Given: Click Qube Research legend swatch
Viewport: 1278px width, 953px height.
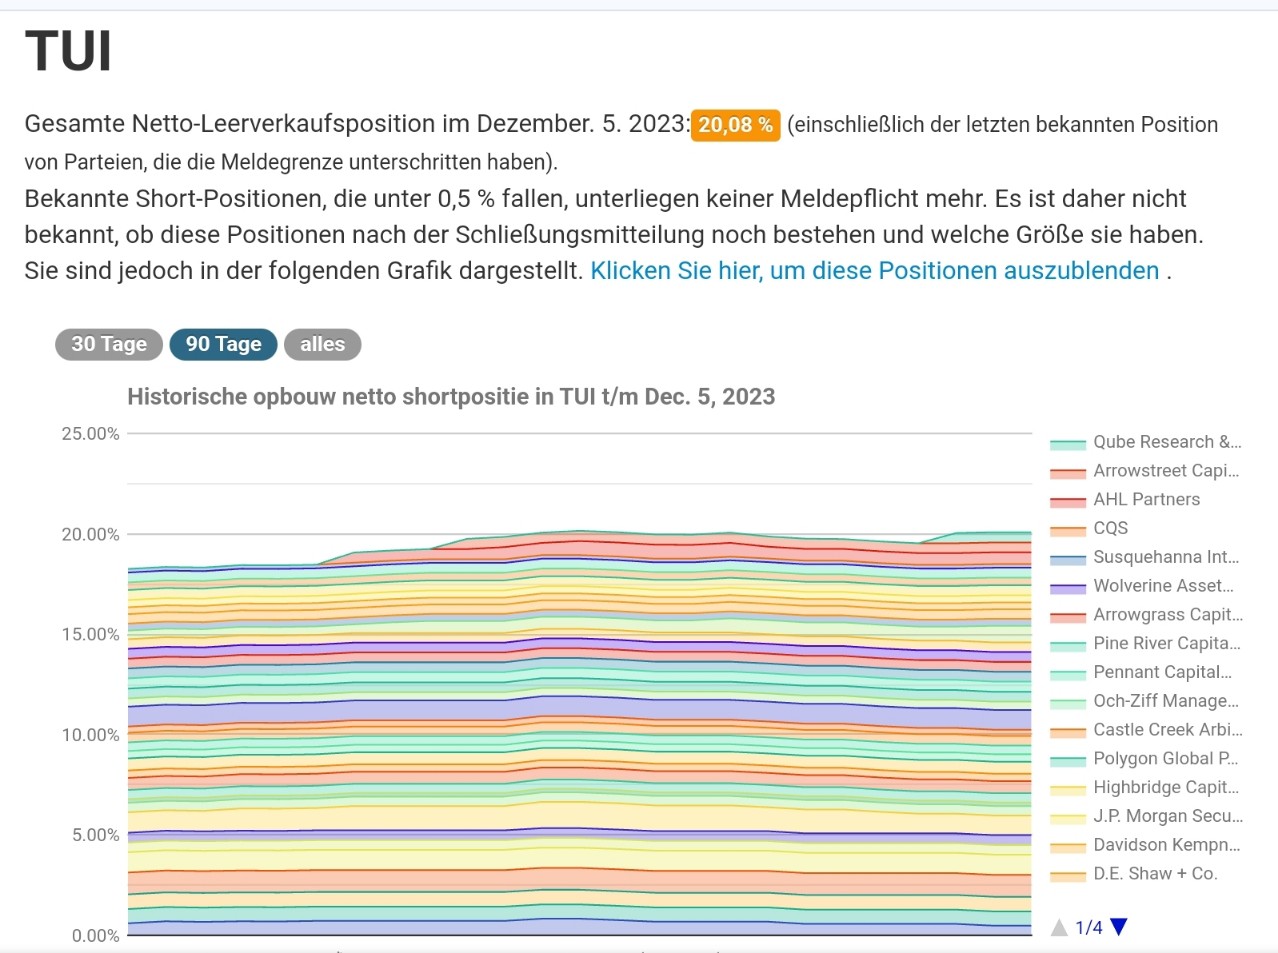Looking at the screenshot, I should click(x=1068, y=443).
